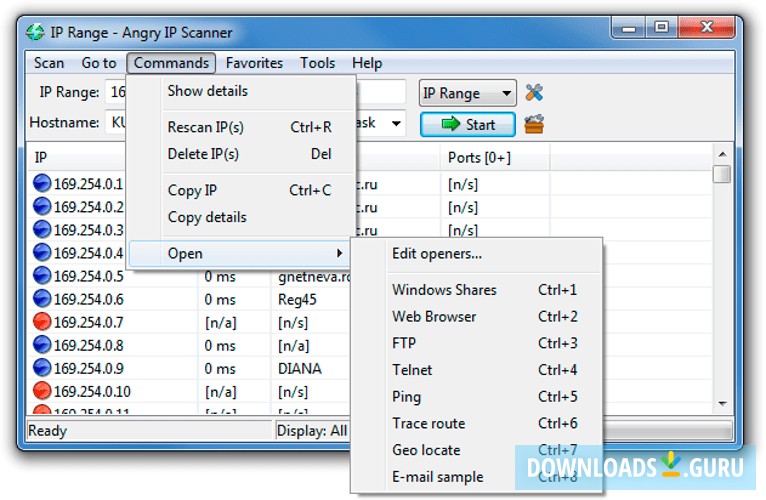
Task: Click the red status icon for 169.254.0.10
Action: (42, 391)
